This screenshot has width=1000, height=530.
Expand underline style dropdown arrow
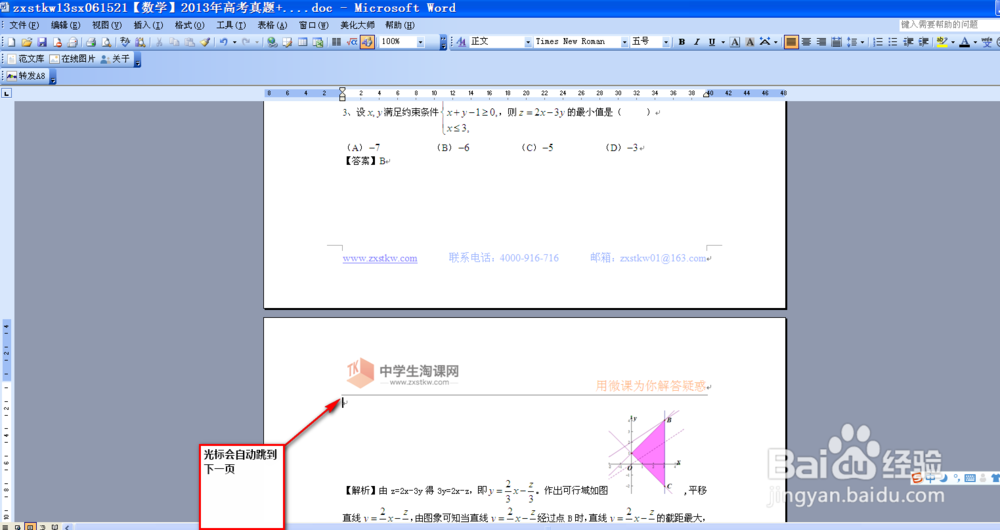click(x=723, y=42)
